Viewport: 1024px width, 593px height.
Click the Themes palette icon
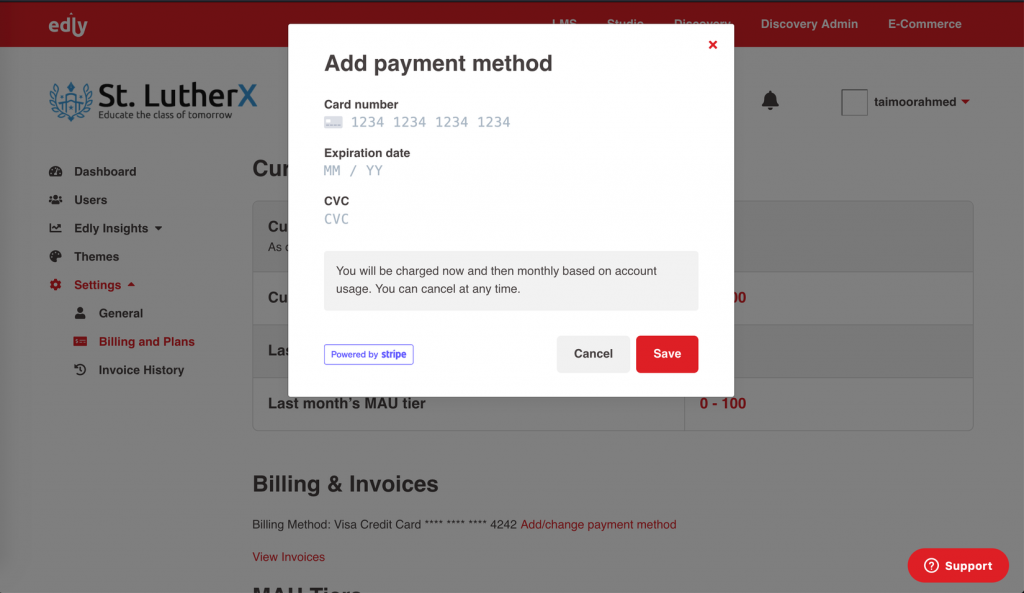coord(56,257)
